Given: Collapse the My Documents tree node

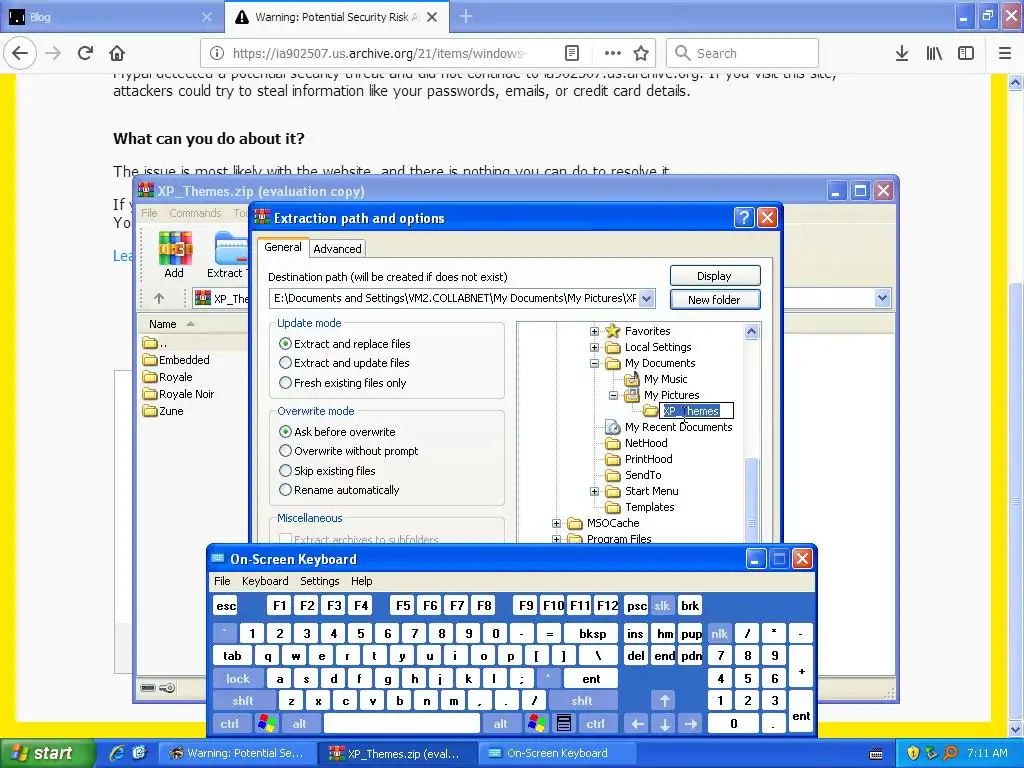Looking at the screenshot, I should pyautogui.click(x=594, y=363).
